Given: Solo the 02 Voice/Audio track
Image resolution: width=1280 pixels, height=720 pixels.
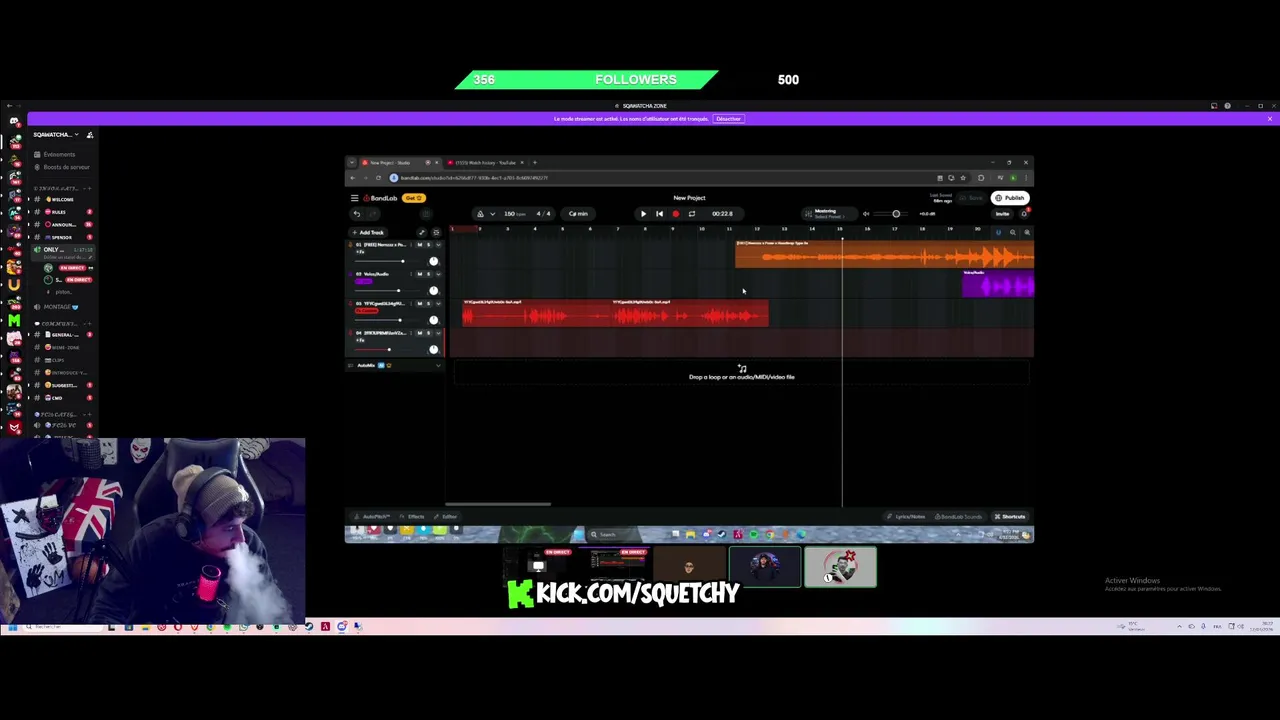Looking at the screenshot, I should 429,274.
